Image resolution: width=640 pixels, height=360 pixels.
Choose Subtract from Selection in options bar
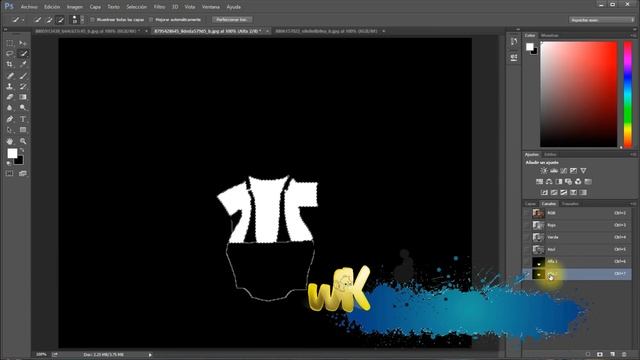[60, 20]
